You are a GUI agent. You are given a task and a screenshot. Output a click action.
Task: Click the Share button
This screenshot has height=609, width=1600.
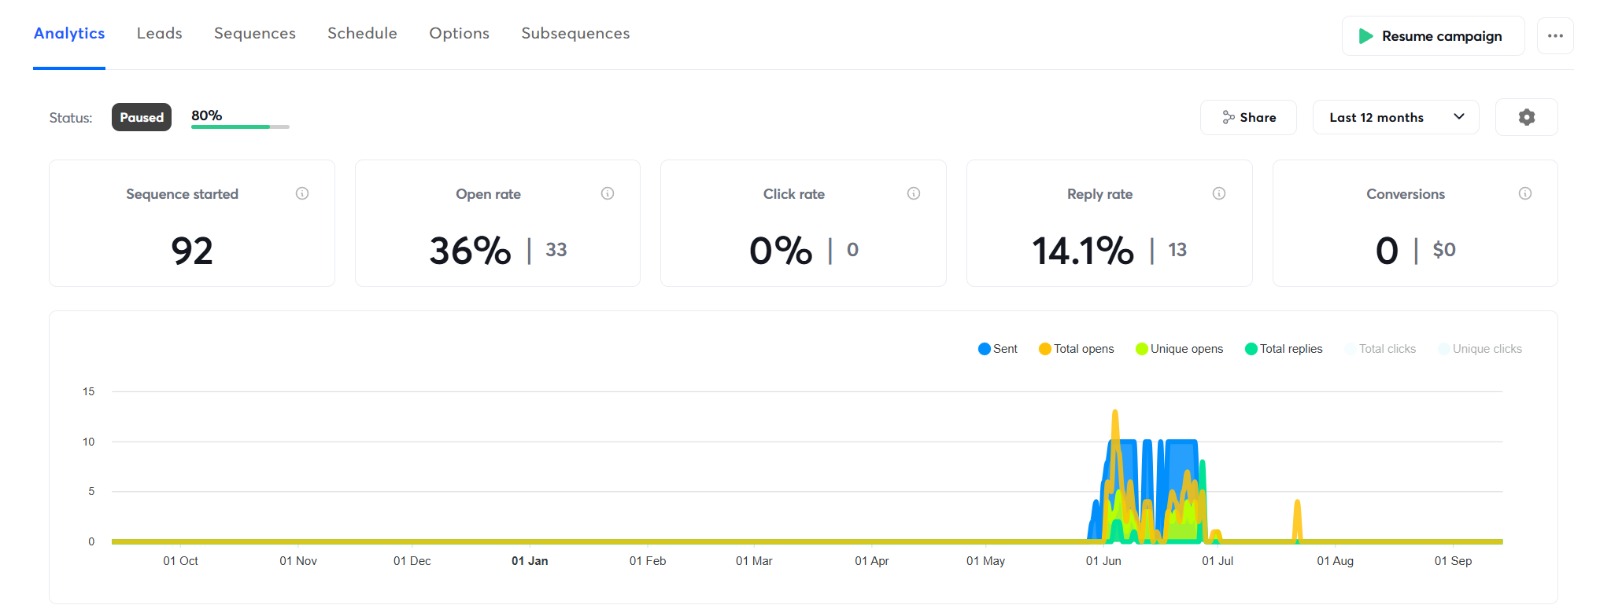(1248, 117)
